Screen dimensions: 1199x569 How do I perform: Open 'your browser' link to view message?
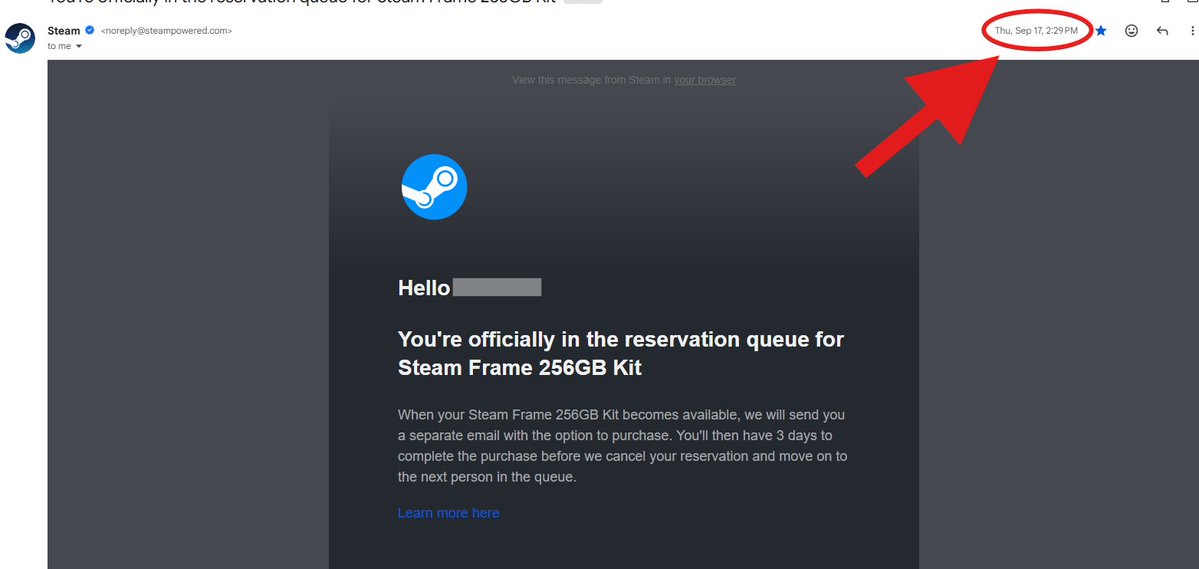pyautogui.click(x=704, y=80)
